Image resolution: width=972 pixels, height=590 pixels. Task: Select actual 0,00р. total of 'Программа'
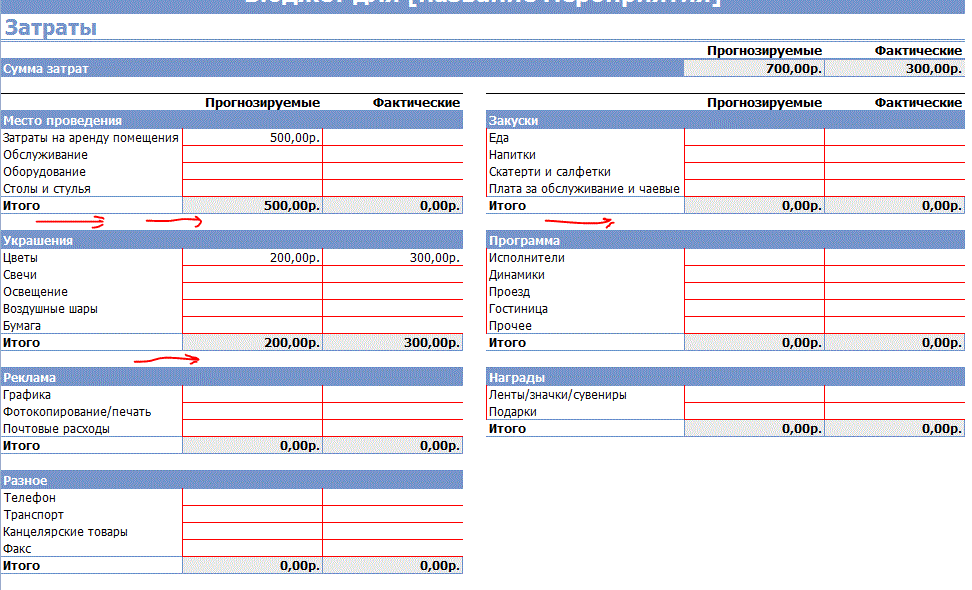895,342
